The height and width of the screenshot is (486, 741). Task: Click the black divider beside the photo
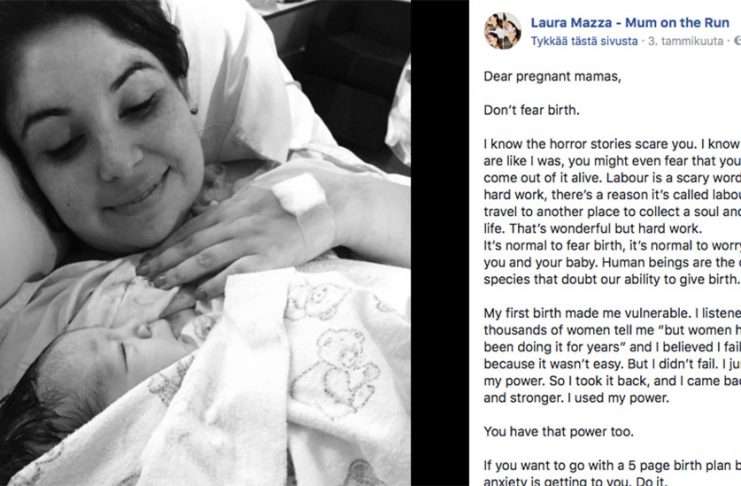[x=439, y=243]
